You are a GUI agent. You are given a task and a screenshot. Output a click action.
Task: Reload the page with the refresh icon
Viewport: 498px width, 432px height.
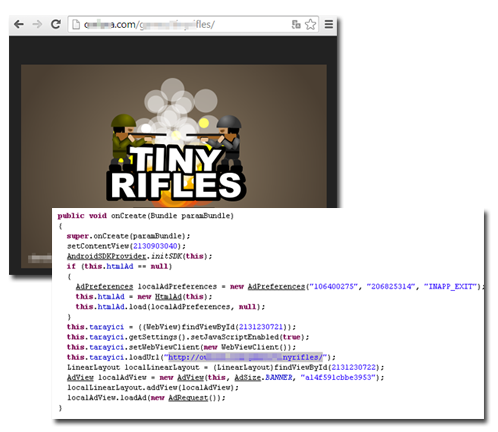56,24
